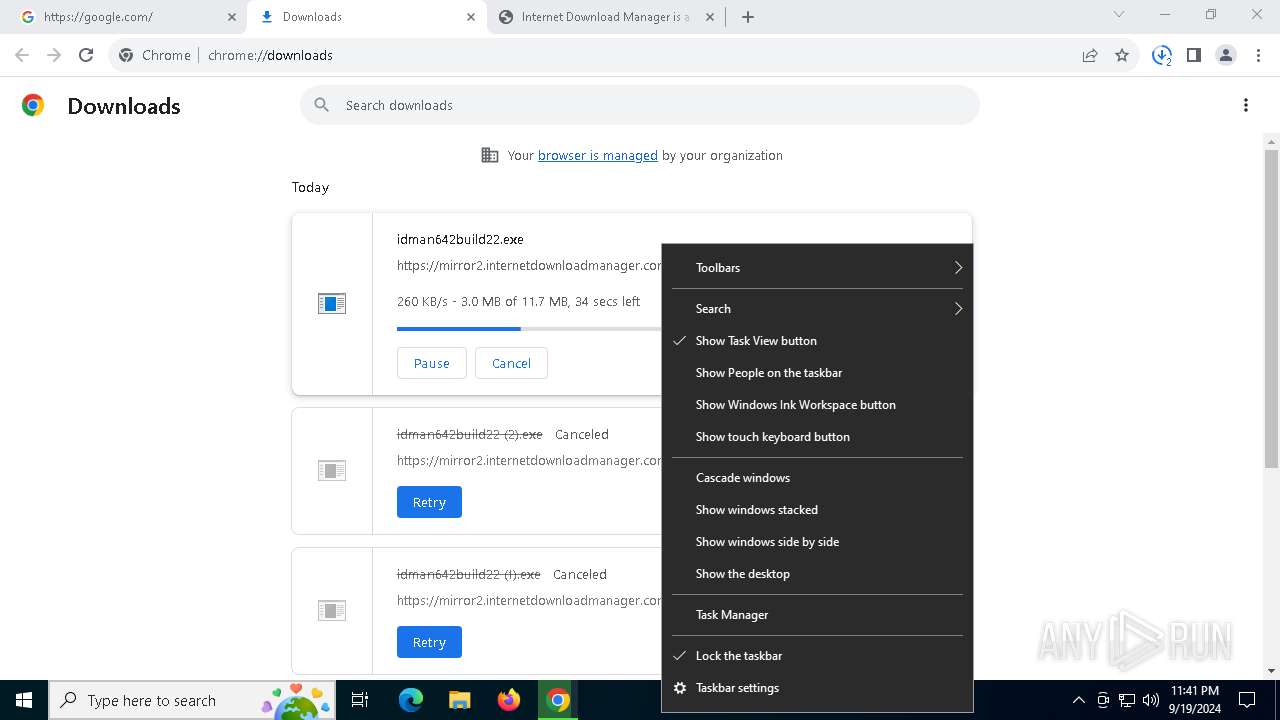Open the Chrome profile avatar
The width and height of the screenshot is (1280, 720).
tap(1226, 55)
